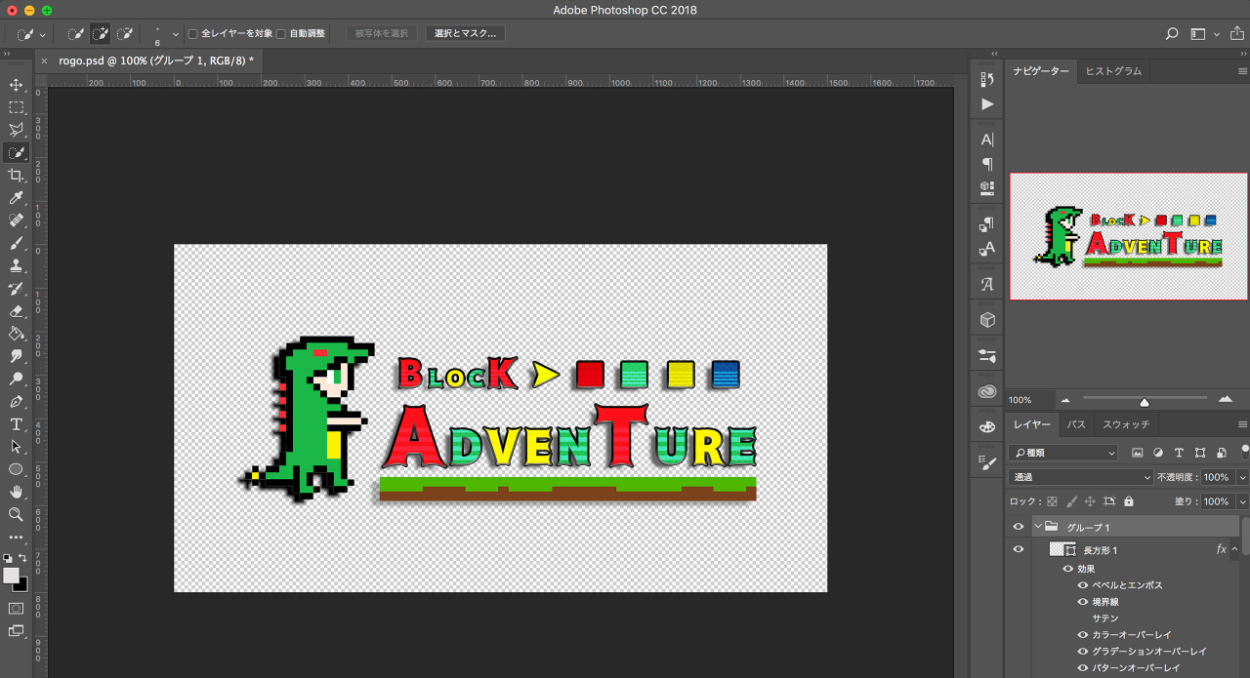Image resolution: width=1250 pixels, height=678 pixels.
Task: Collapse the グループ 1 folder
Action: 1038,527
